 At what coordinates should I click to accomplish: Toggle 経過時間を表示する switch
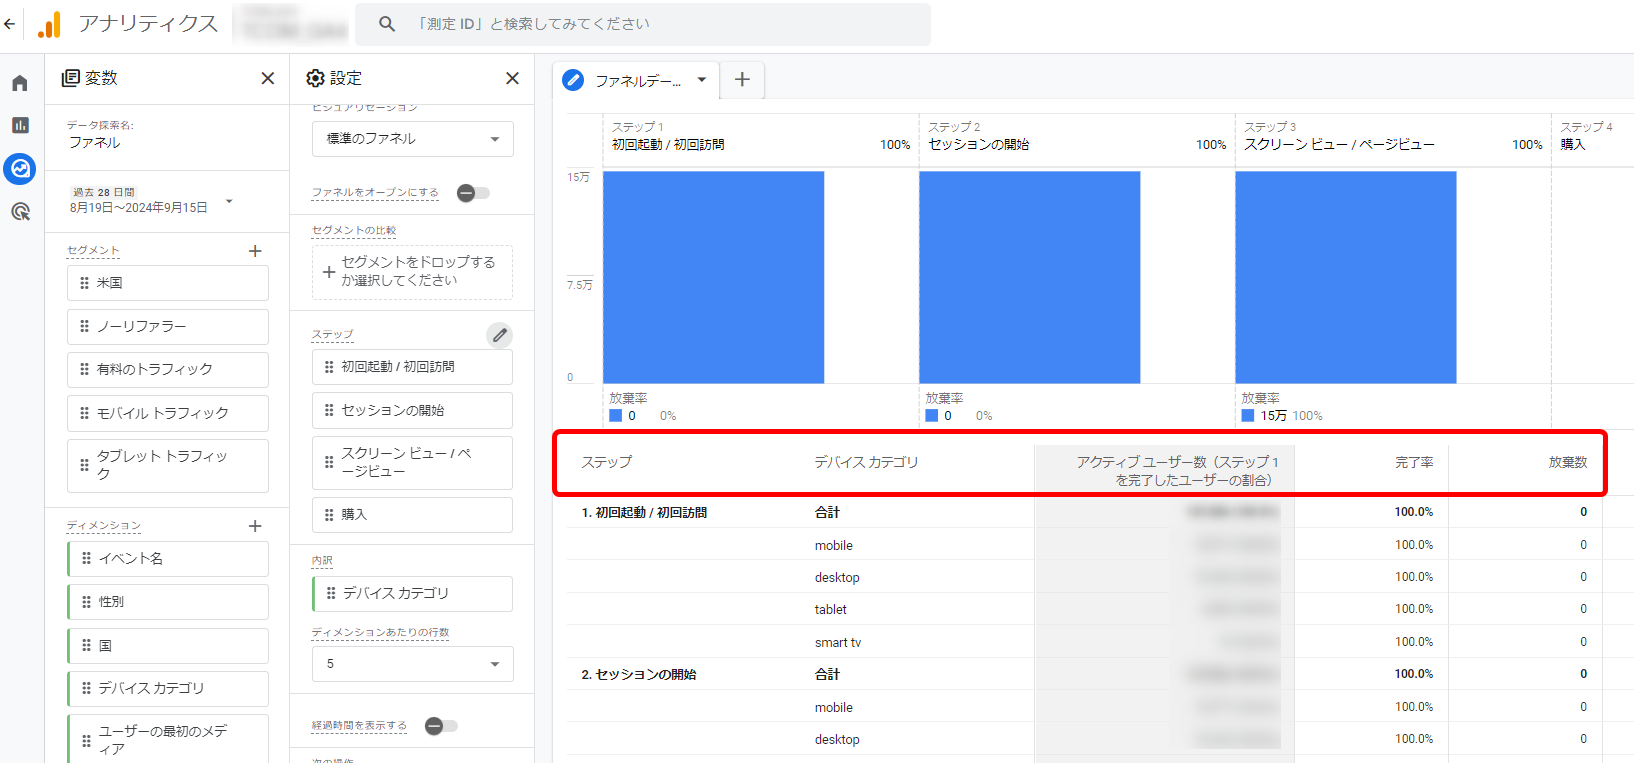coord(441,726)
